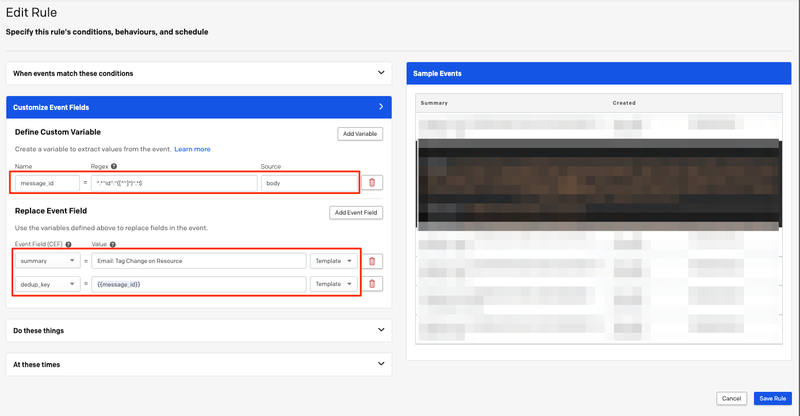Click the Summary column header
Viewport: 800px width, 416px height.
(434, 103)
